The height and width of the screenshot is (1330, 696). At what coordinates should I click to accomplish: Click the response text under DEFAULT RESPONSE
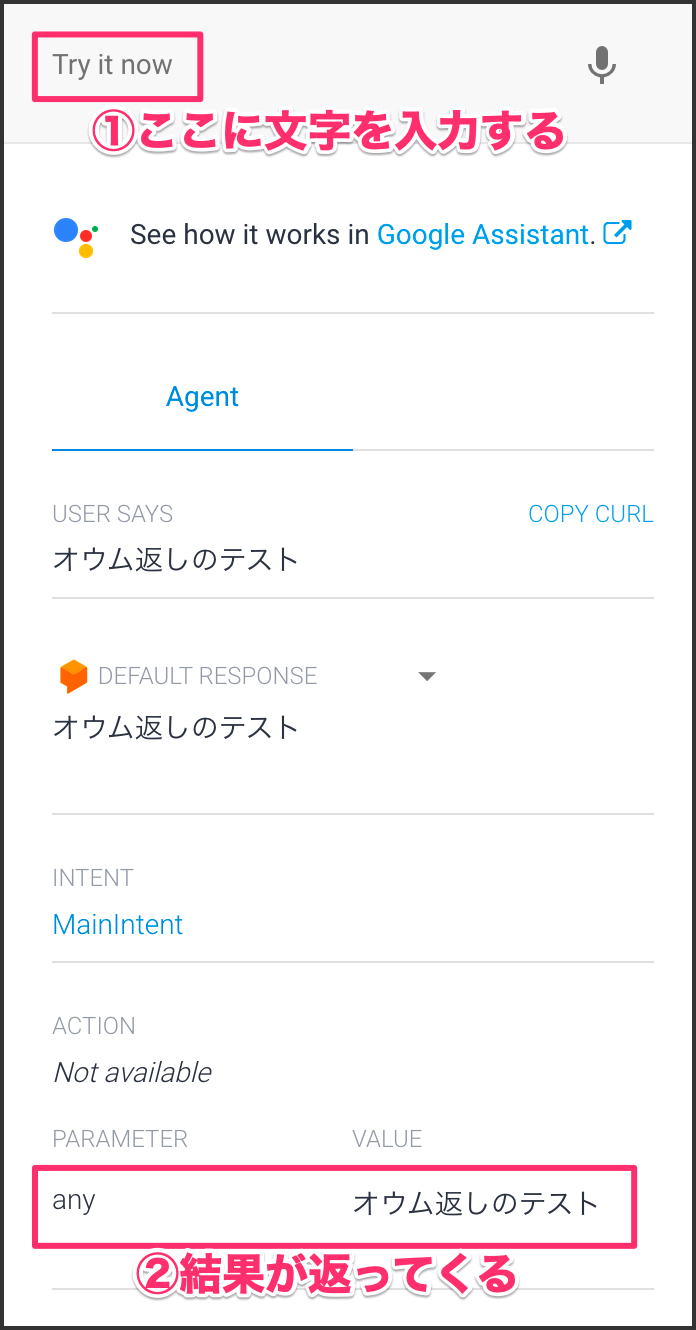[176, 727]
